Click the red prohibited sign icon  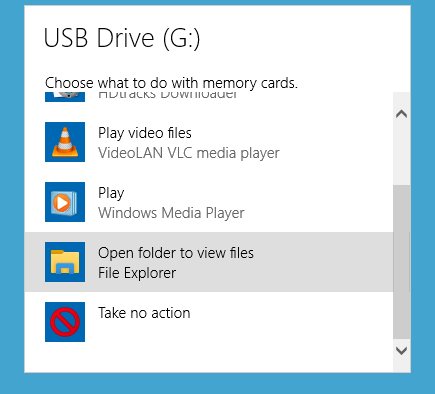coord(65,322)
